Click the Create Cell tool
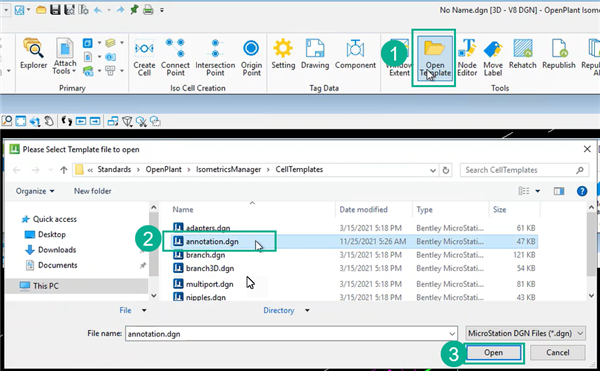 click(144, 57)
